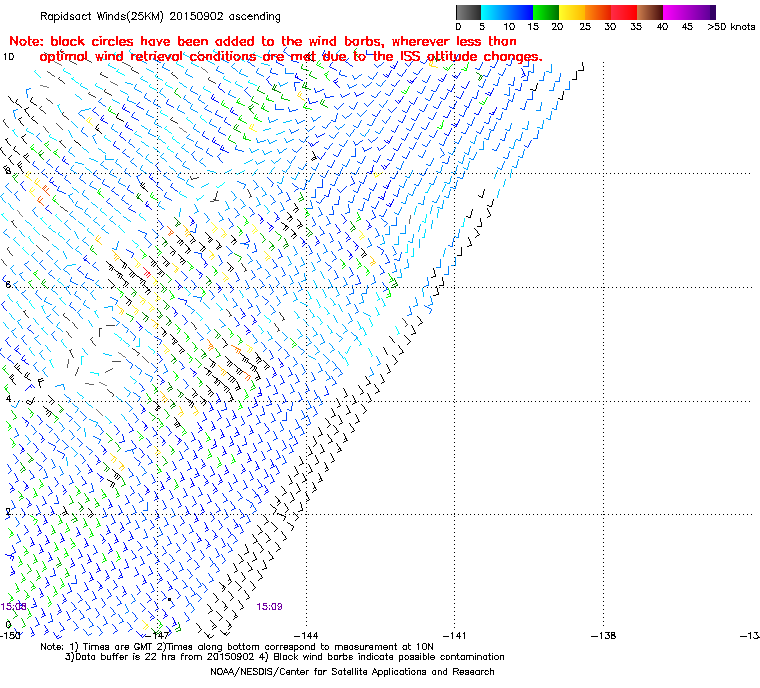Click the '5' label on the color scale
This screenshot has height=688, width=760.
tap(482, 27)
